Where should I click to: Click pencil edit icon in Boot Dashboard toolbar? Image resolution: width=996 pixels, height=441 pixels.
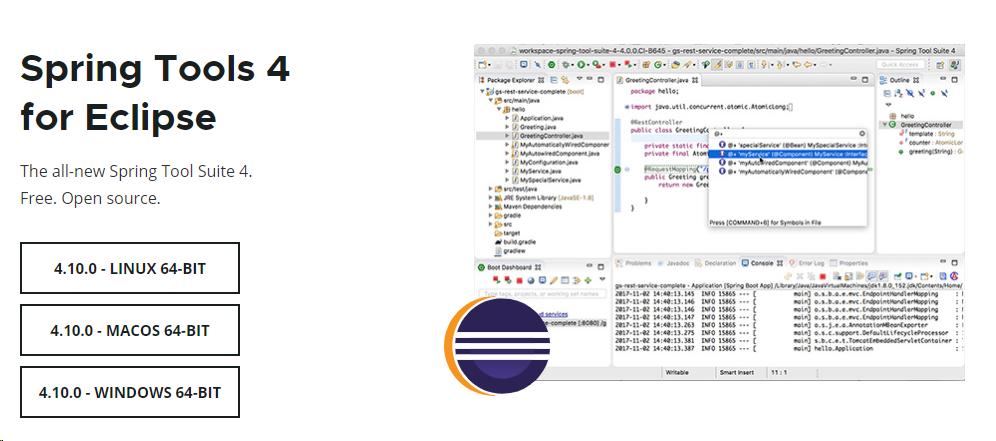click(x=554, y=280)
